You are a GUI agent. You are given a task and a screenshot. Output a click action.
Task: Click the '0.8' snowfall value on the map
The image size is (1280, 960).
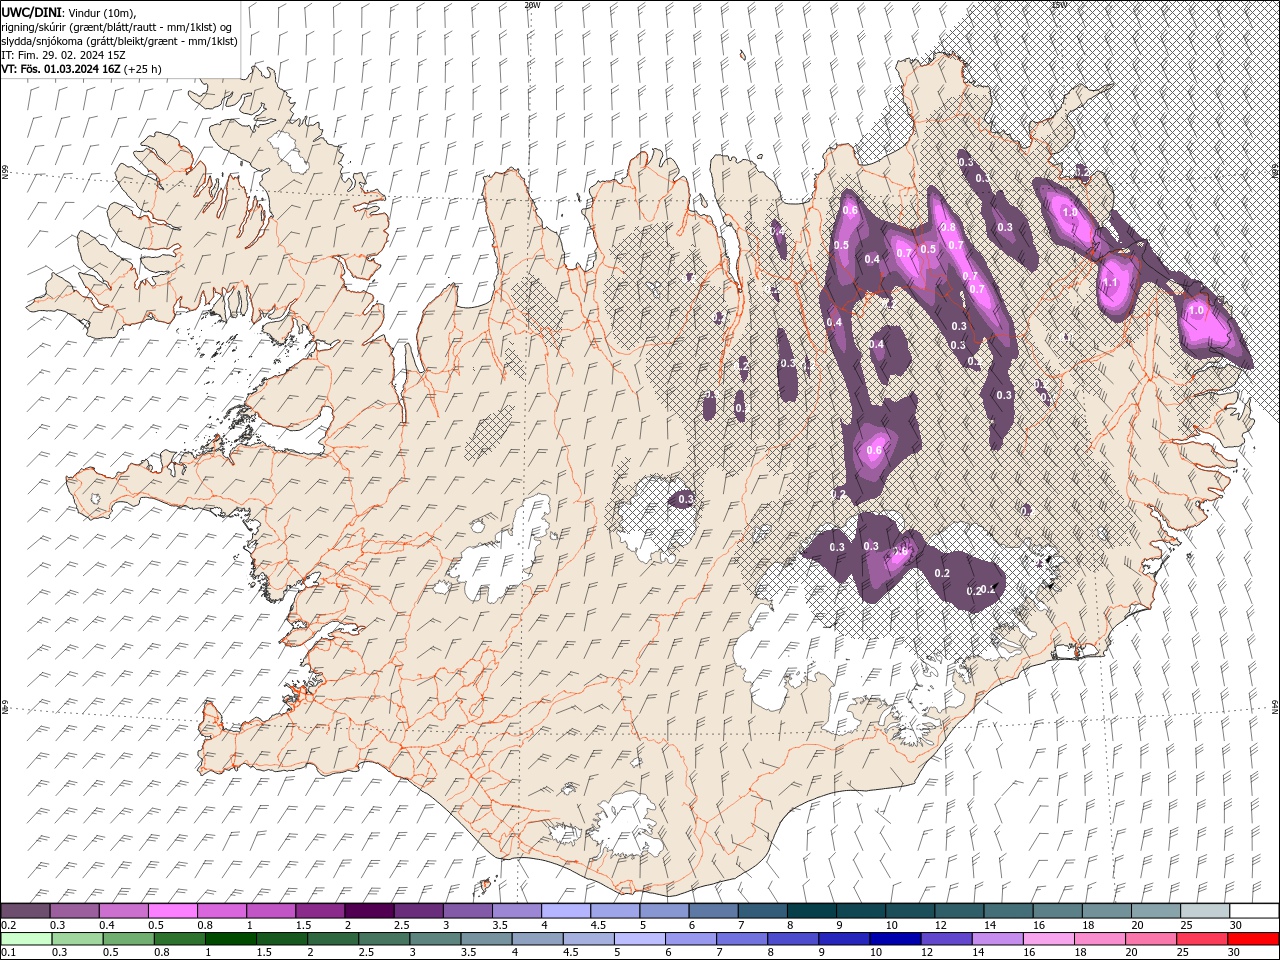tap(948, 227)
